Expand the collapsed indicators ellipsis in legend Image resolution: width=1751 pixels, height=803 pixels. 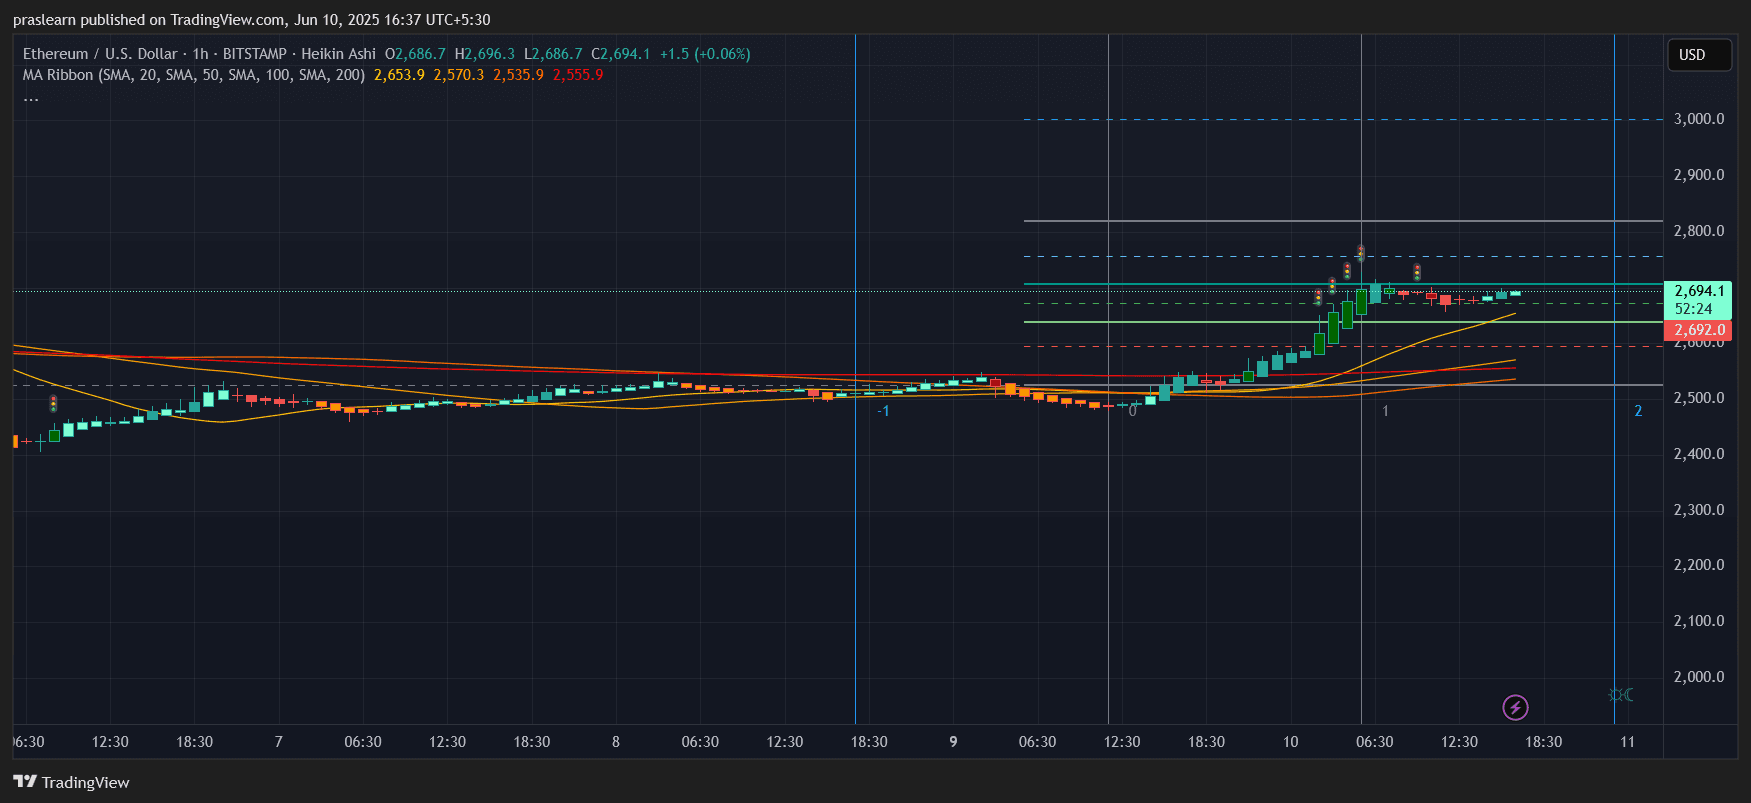coord(31,98)
